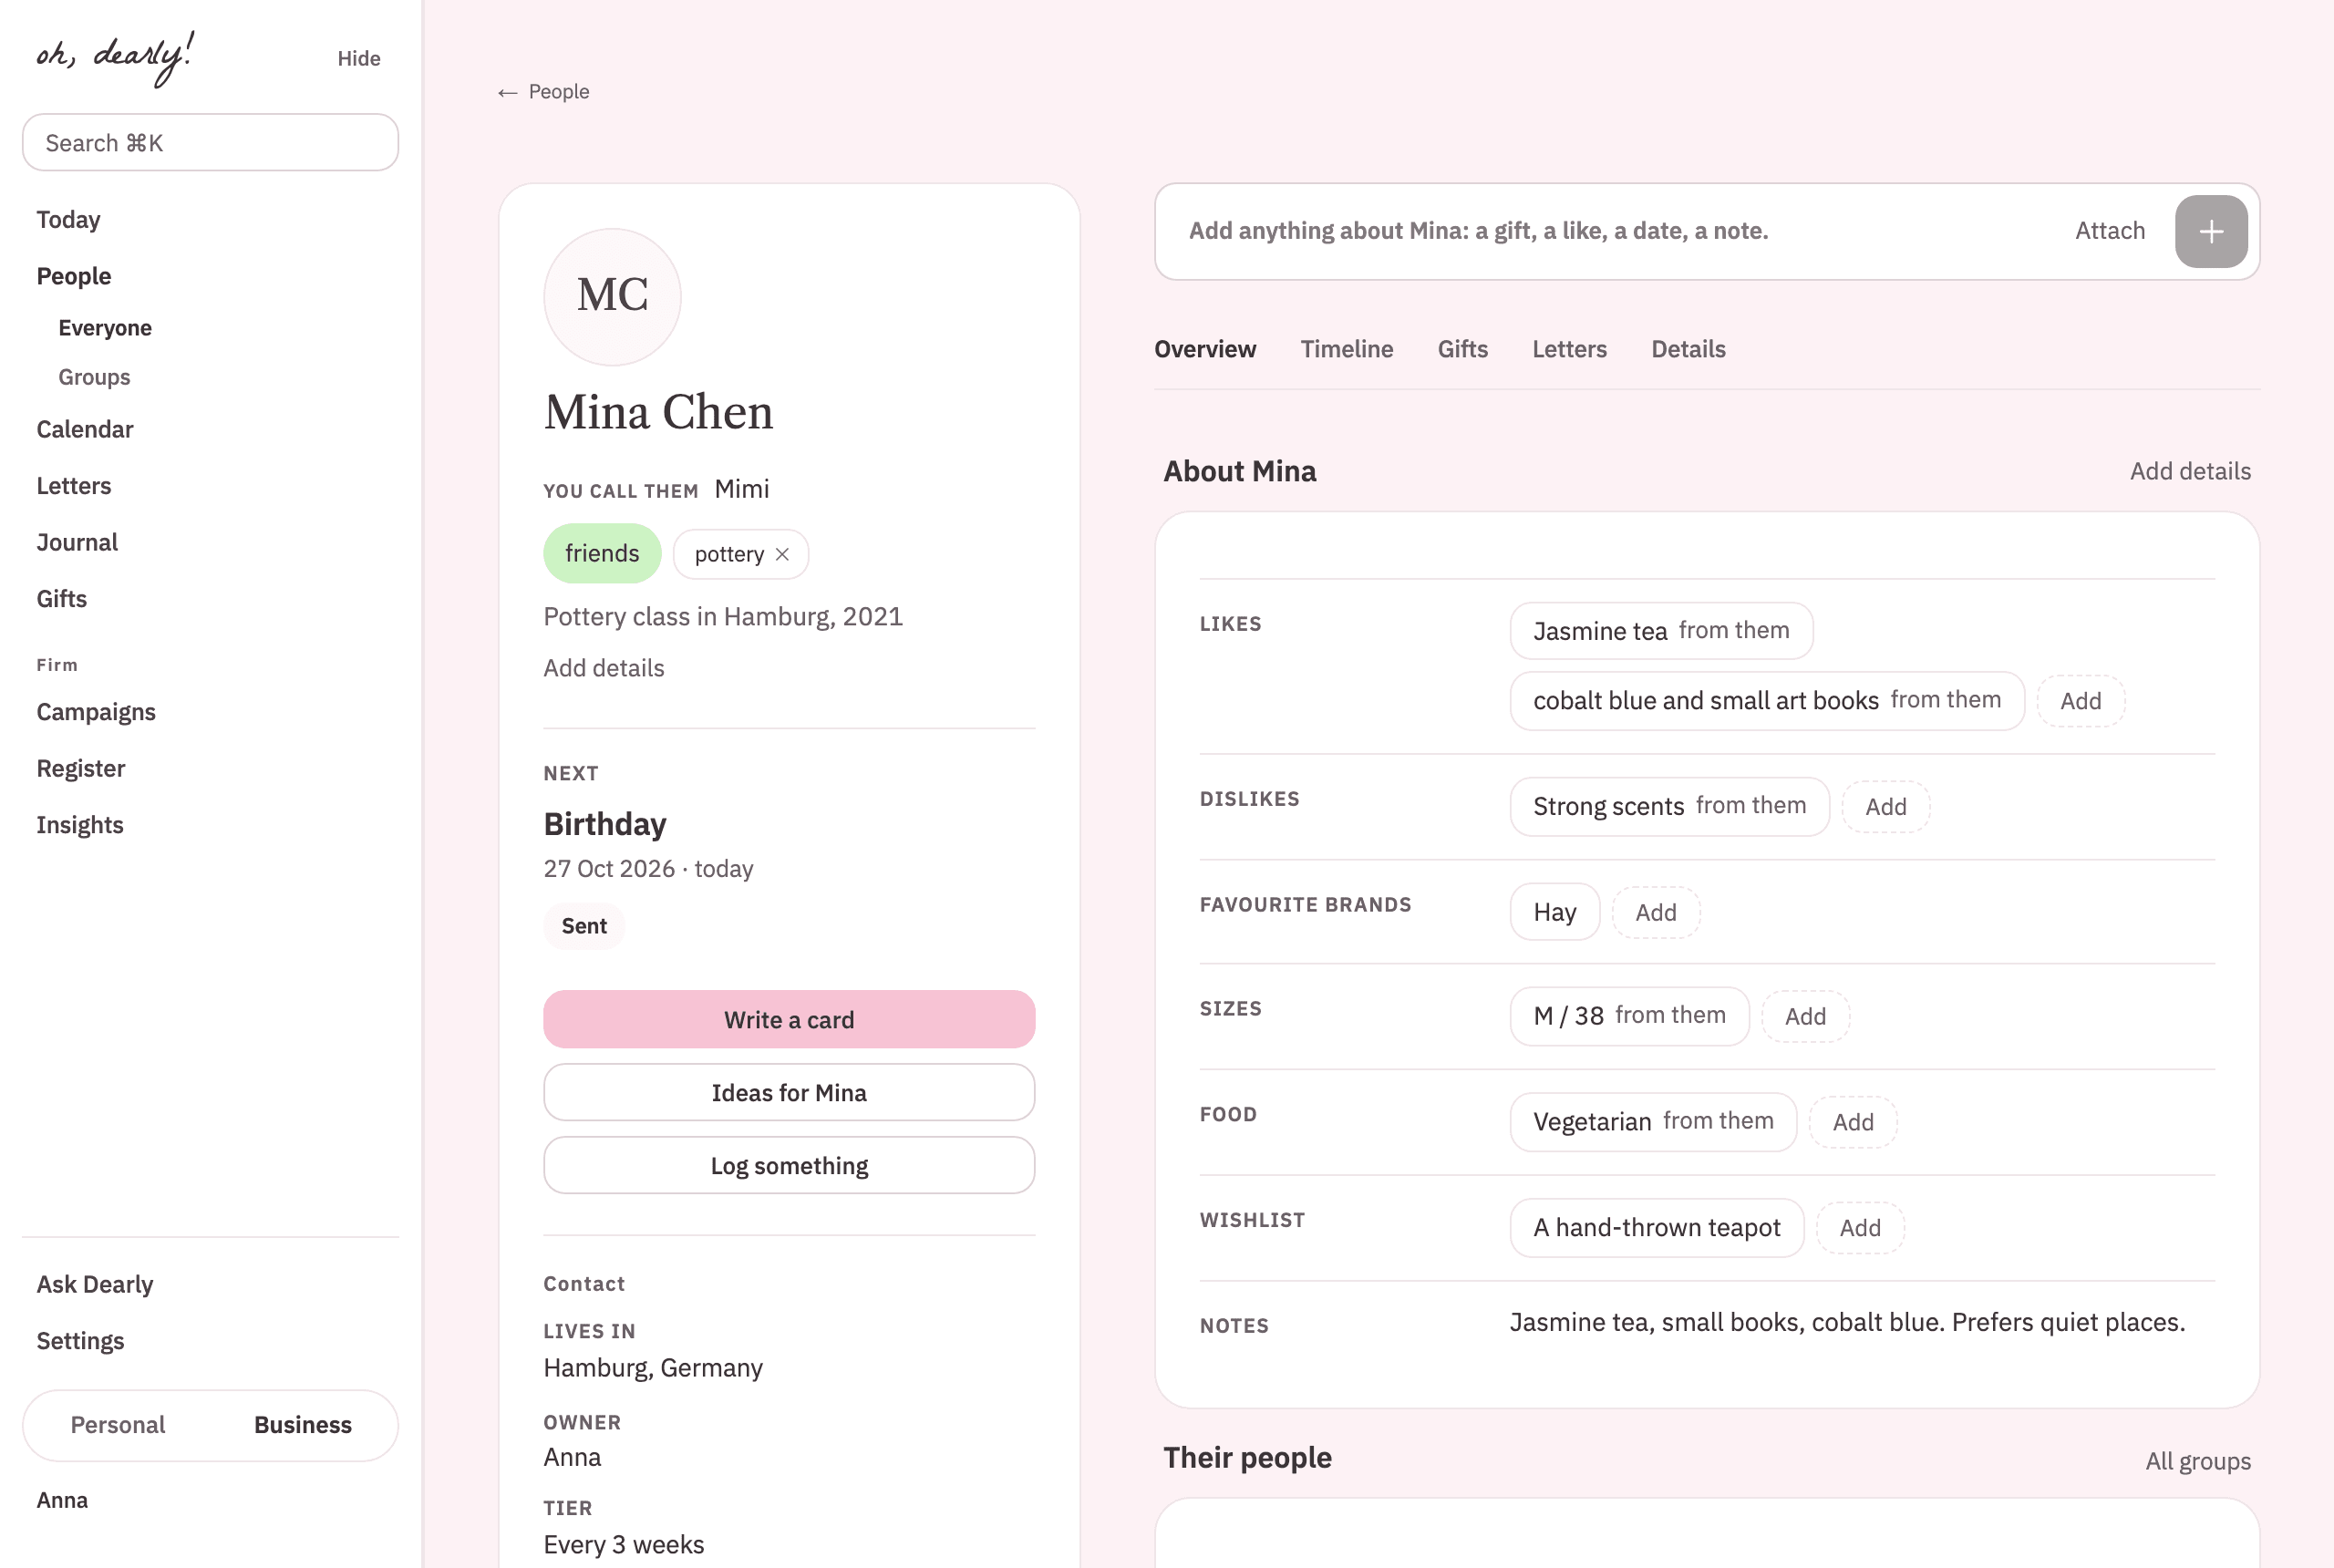The width and height of the screenshot is (2334, 1568).
Task: Open Ask Dearly
Action: [95, 1284]
